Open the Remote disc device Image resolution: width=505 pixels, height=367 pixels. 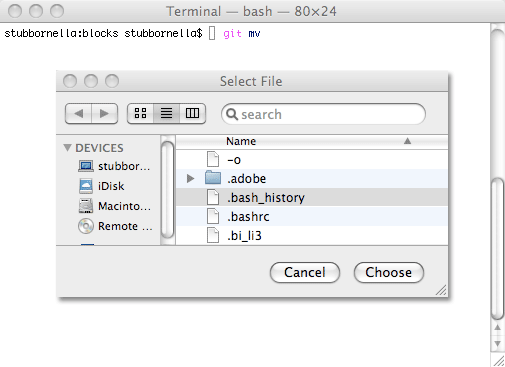[x=115, y=226]
